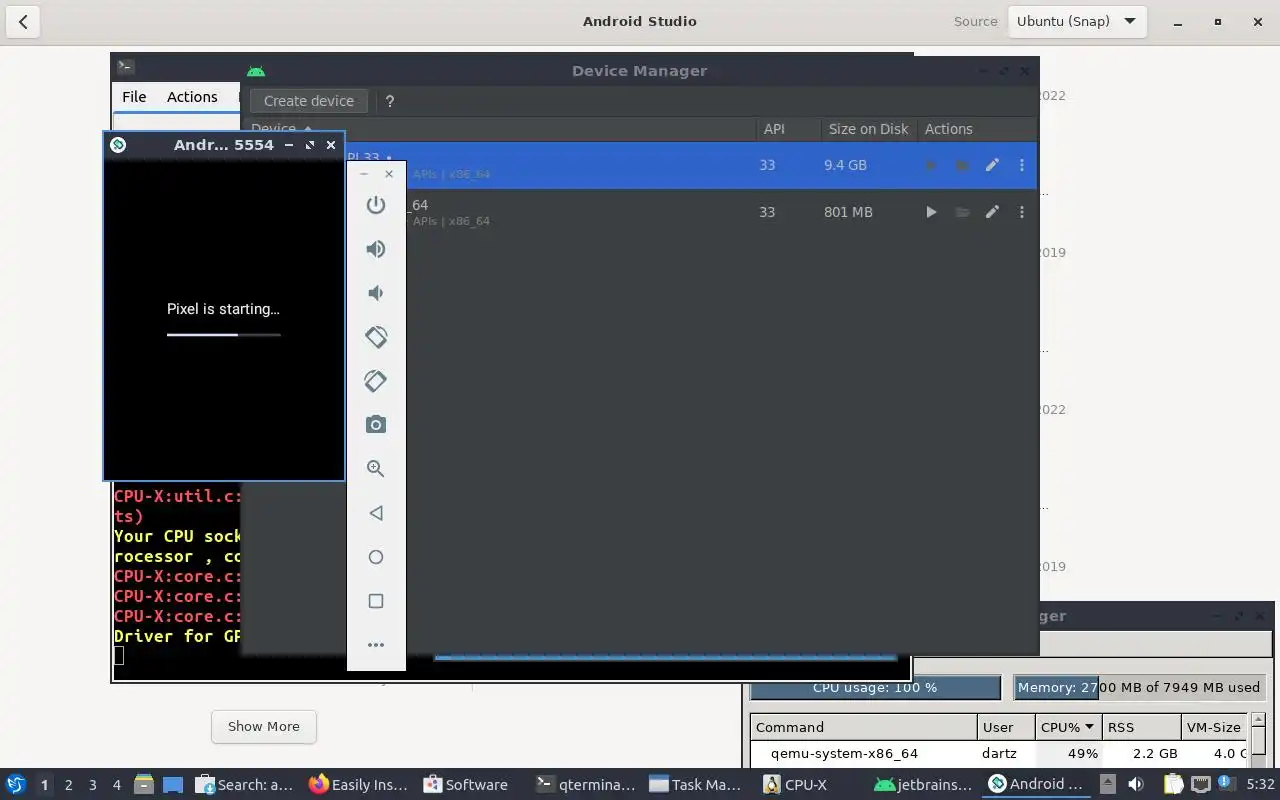Lower volume with the emulator Volume Down icon
The width and height of the screenshot is (1280, 800).
point(376,293)
